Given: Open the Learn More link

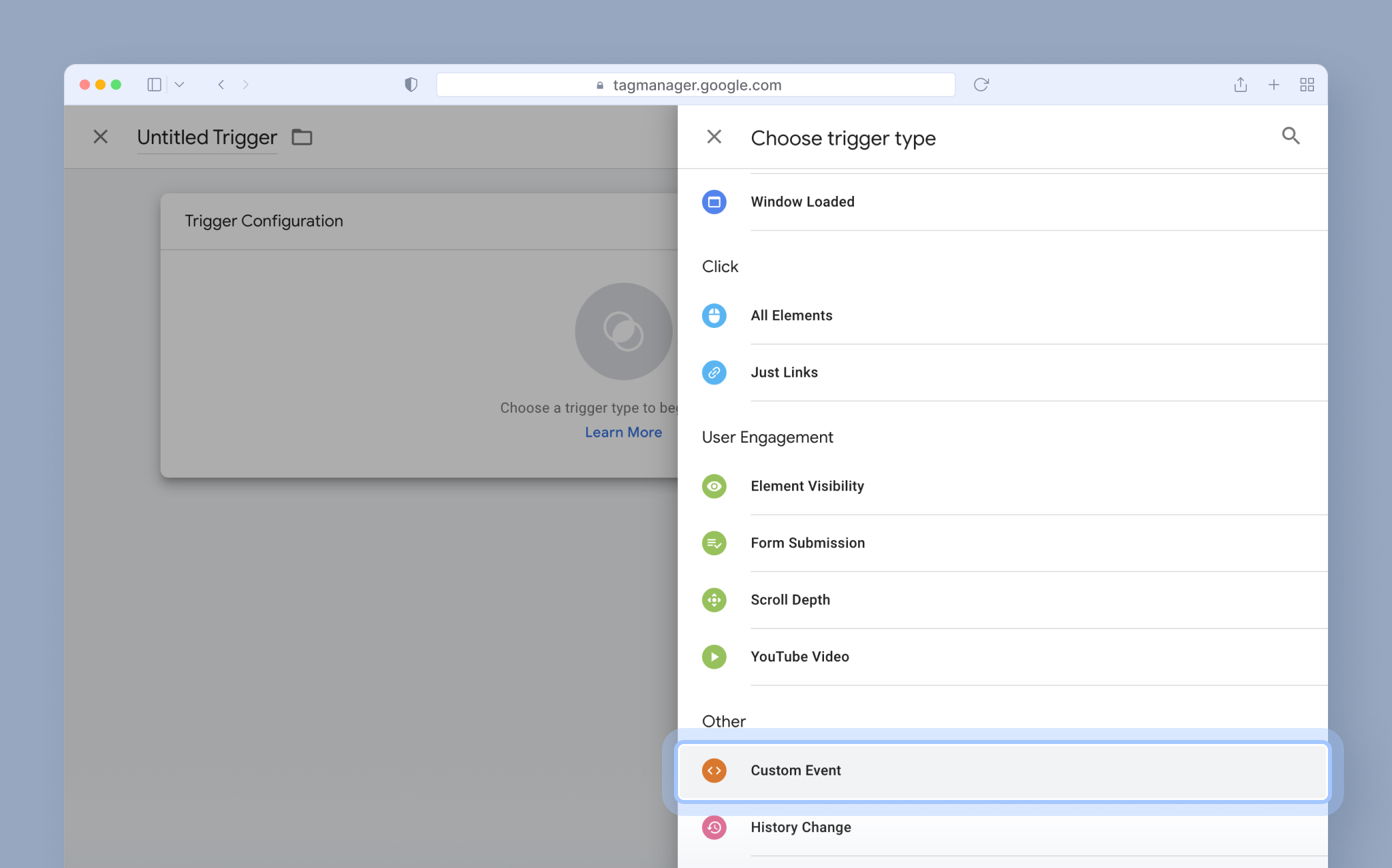Looking at the screenshot, I should click(x=623, y=431).
